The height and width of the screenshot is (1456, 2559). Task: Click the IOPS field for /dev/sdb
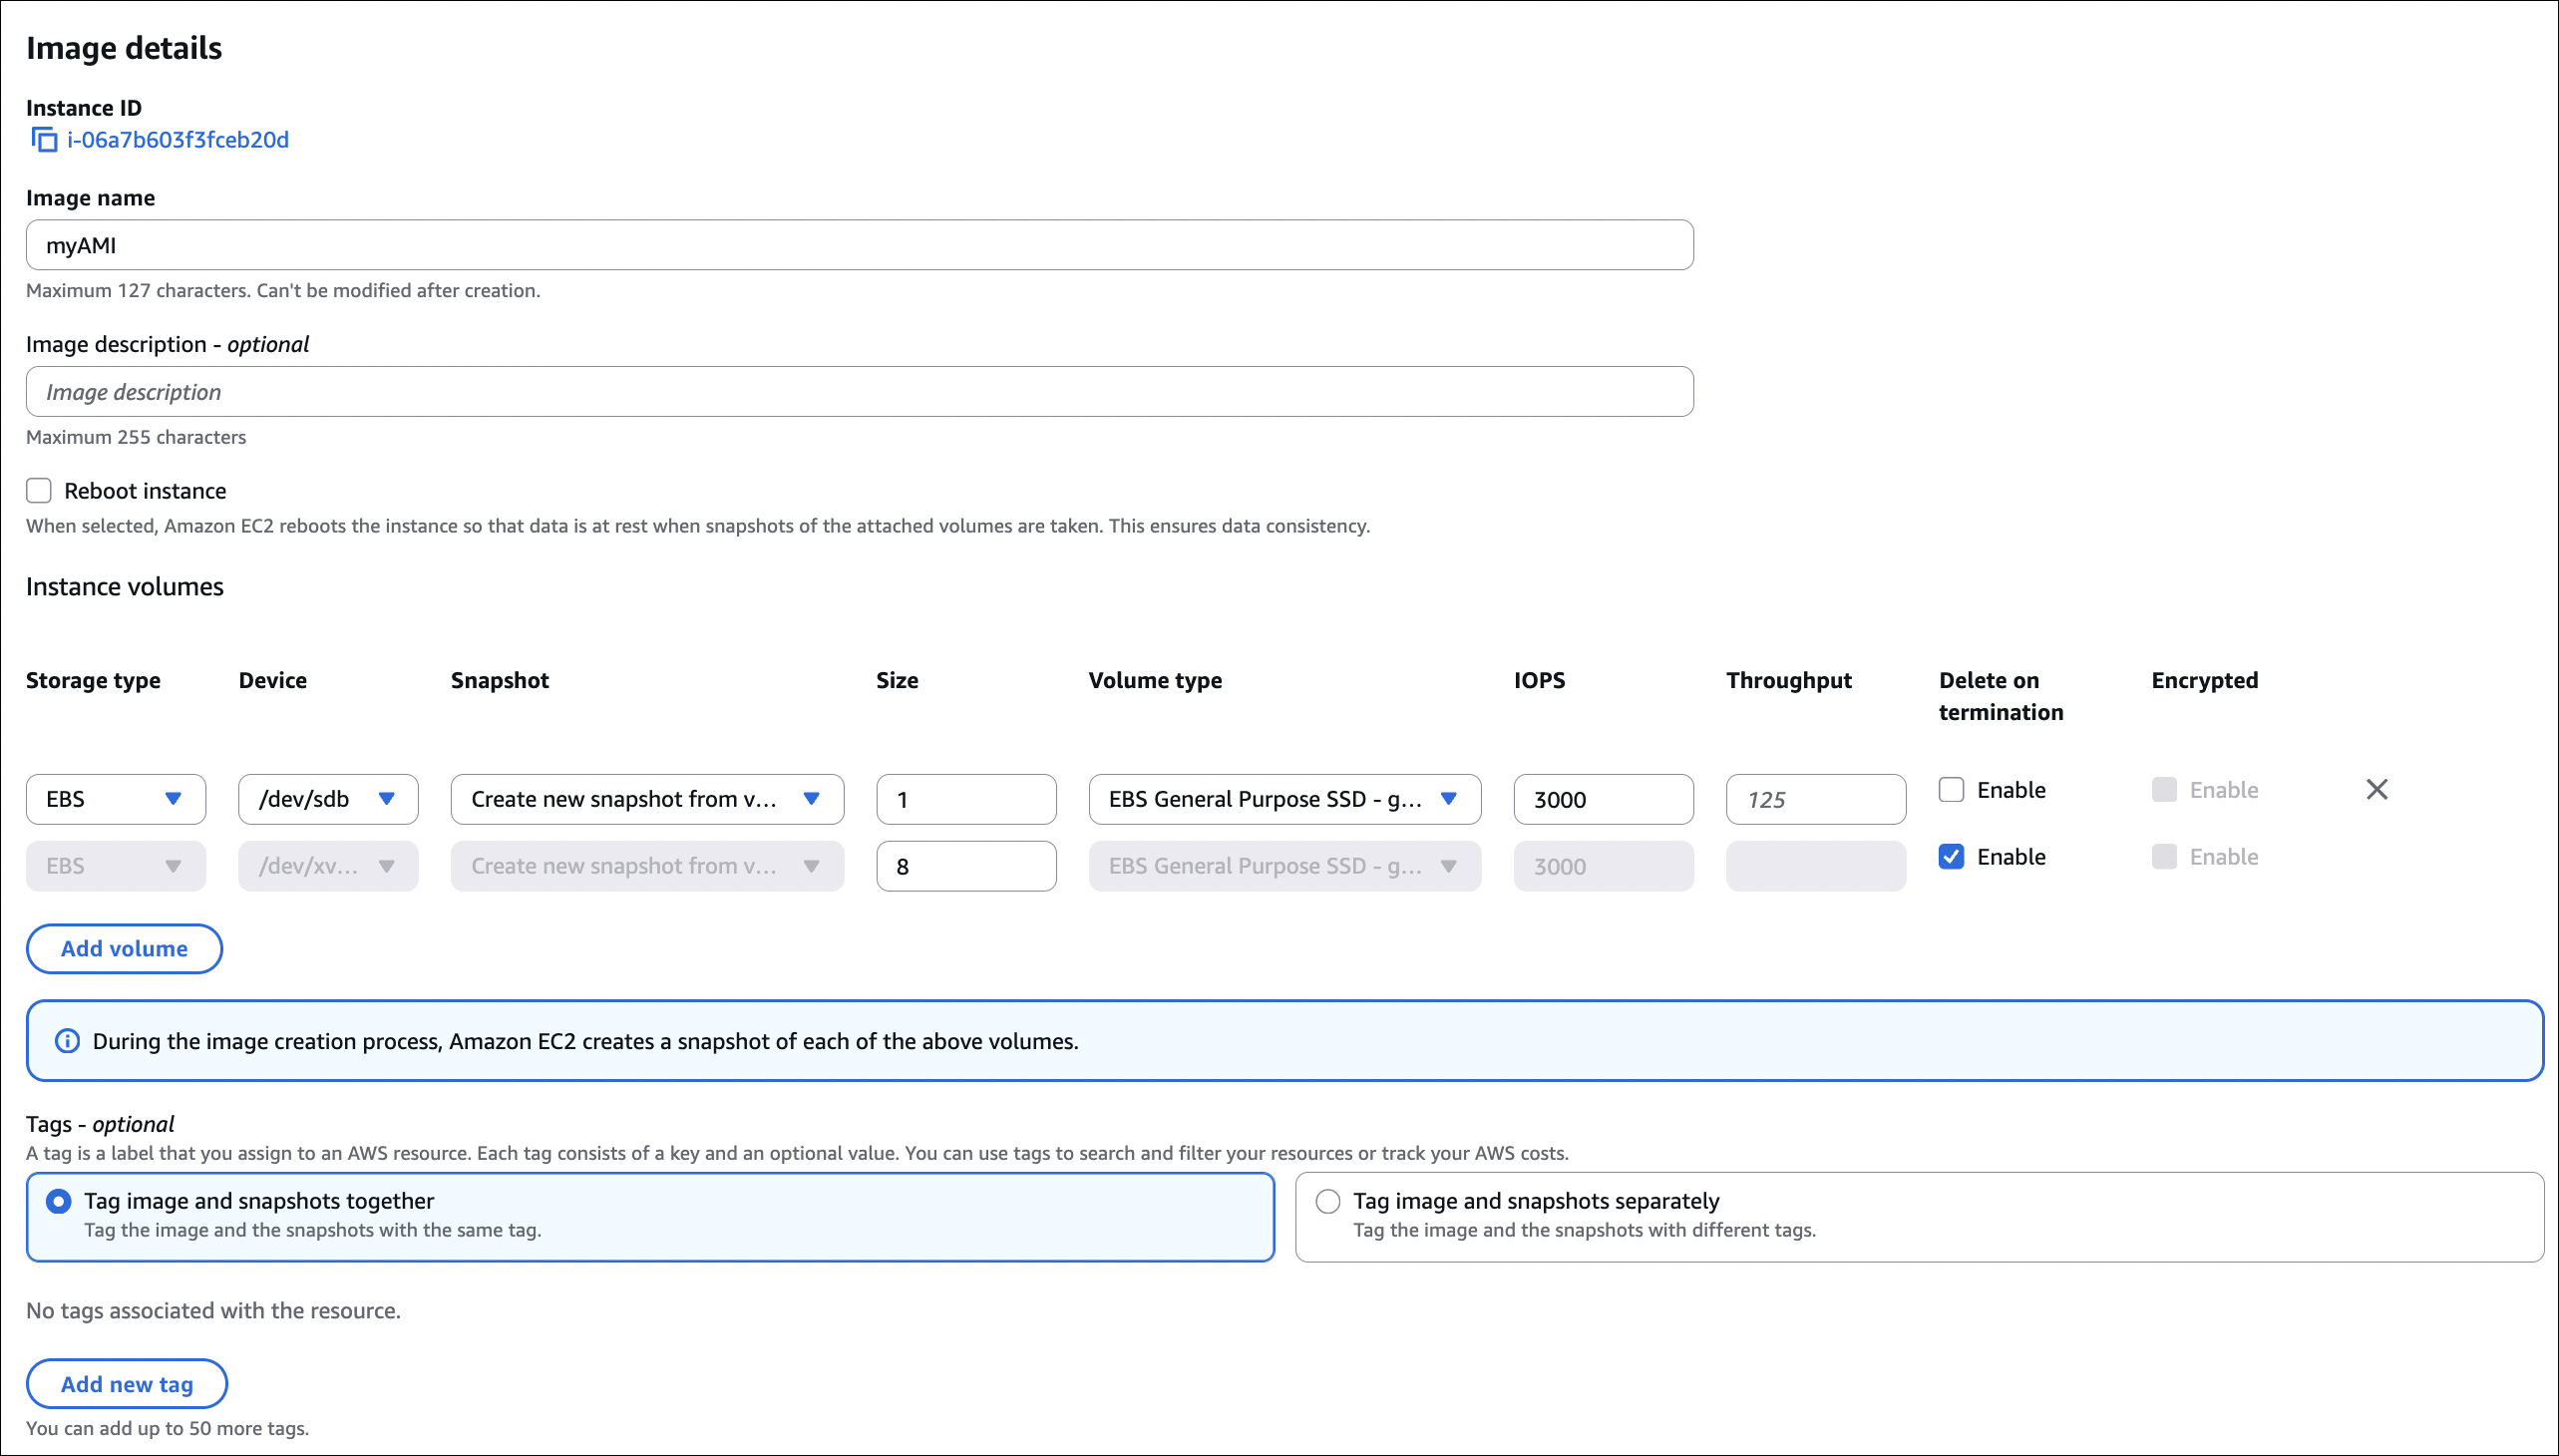pos(1603,799)
